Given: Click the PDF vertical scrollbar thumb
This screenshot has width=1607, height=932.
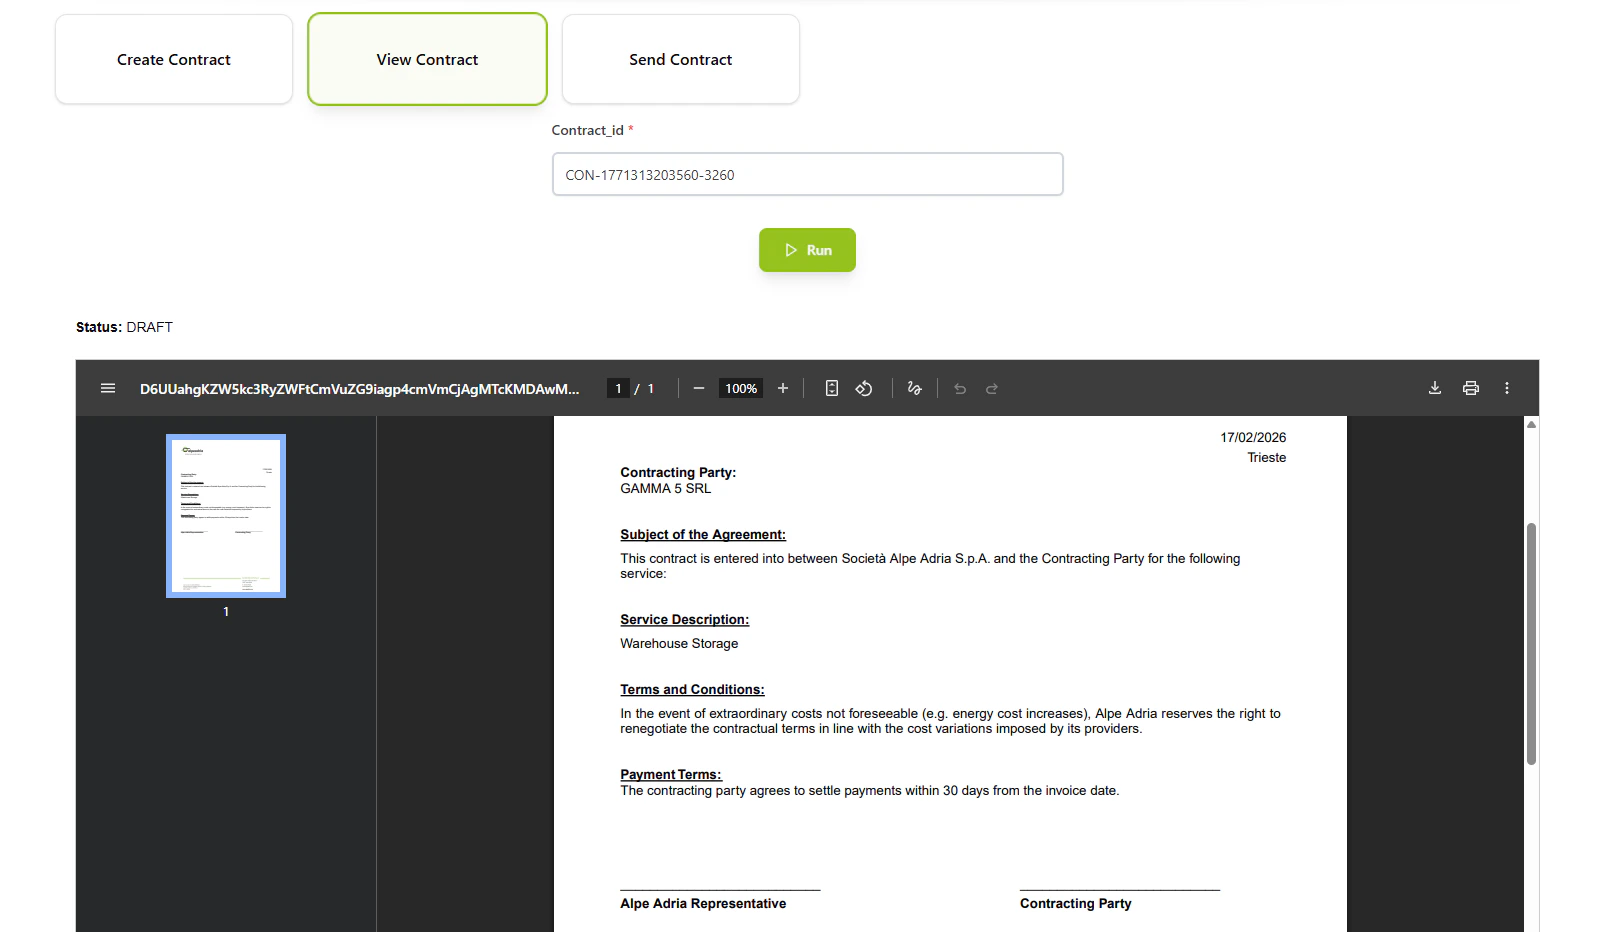Looking at the screenshot, I should pyautogui.click(x=1531, y=644).
